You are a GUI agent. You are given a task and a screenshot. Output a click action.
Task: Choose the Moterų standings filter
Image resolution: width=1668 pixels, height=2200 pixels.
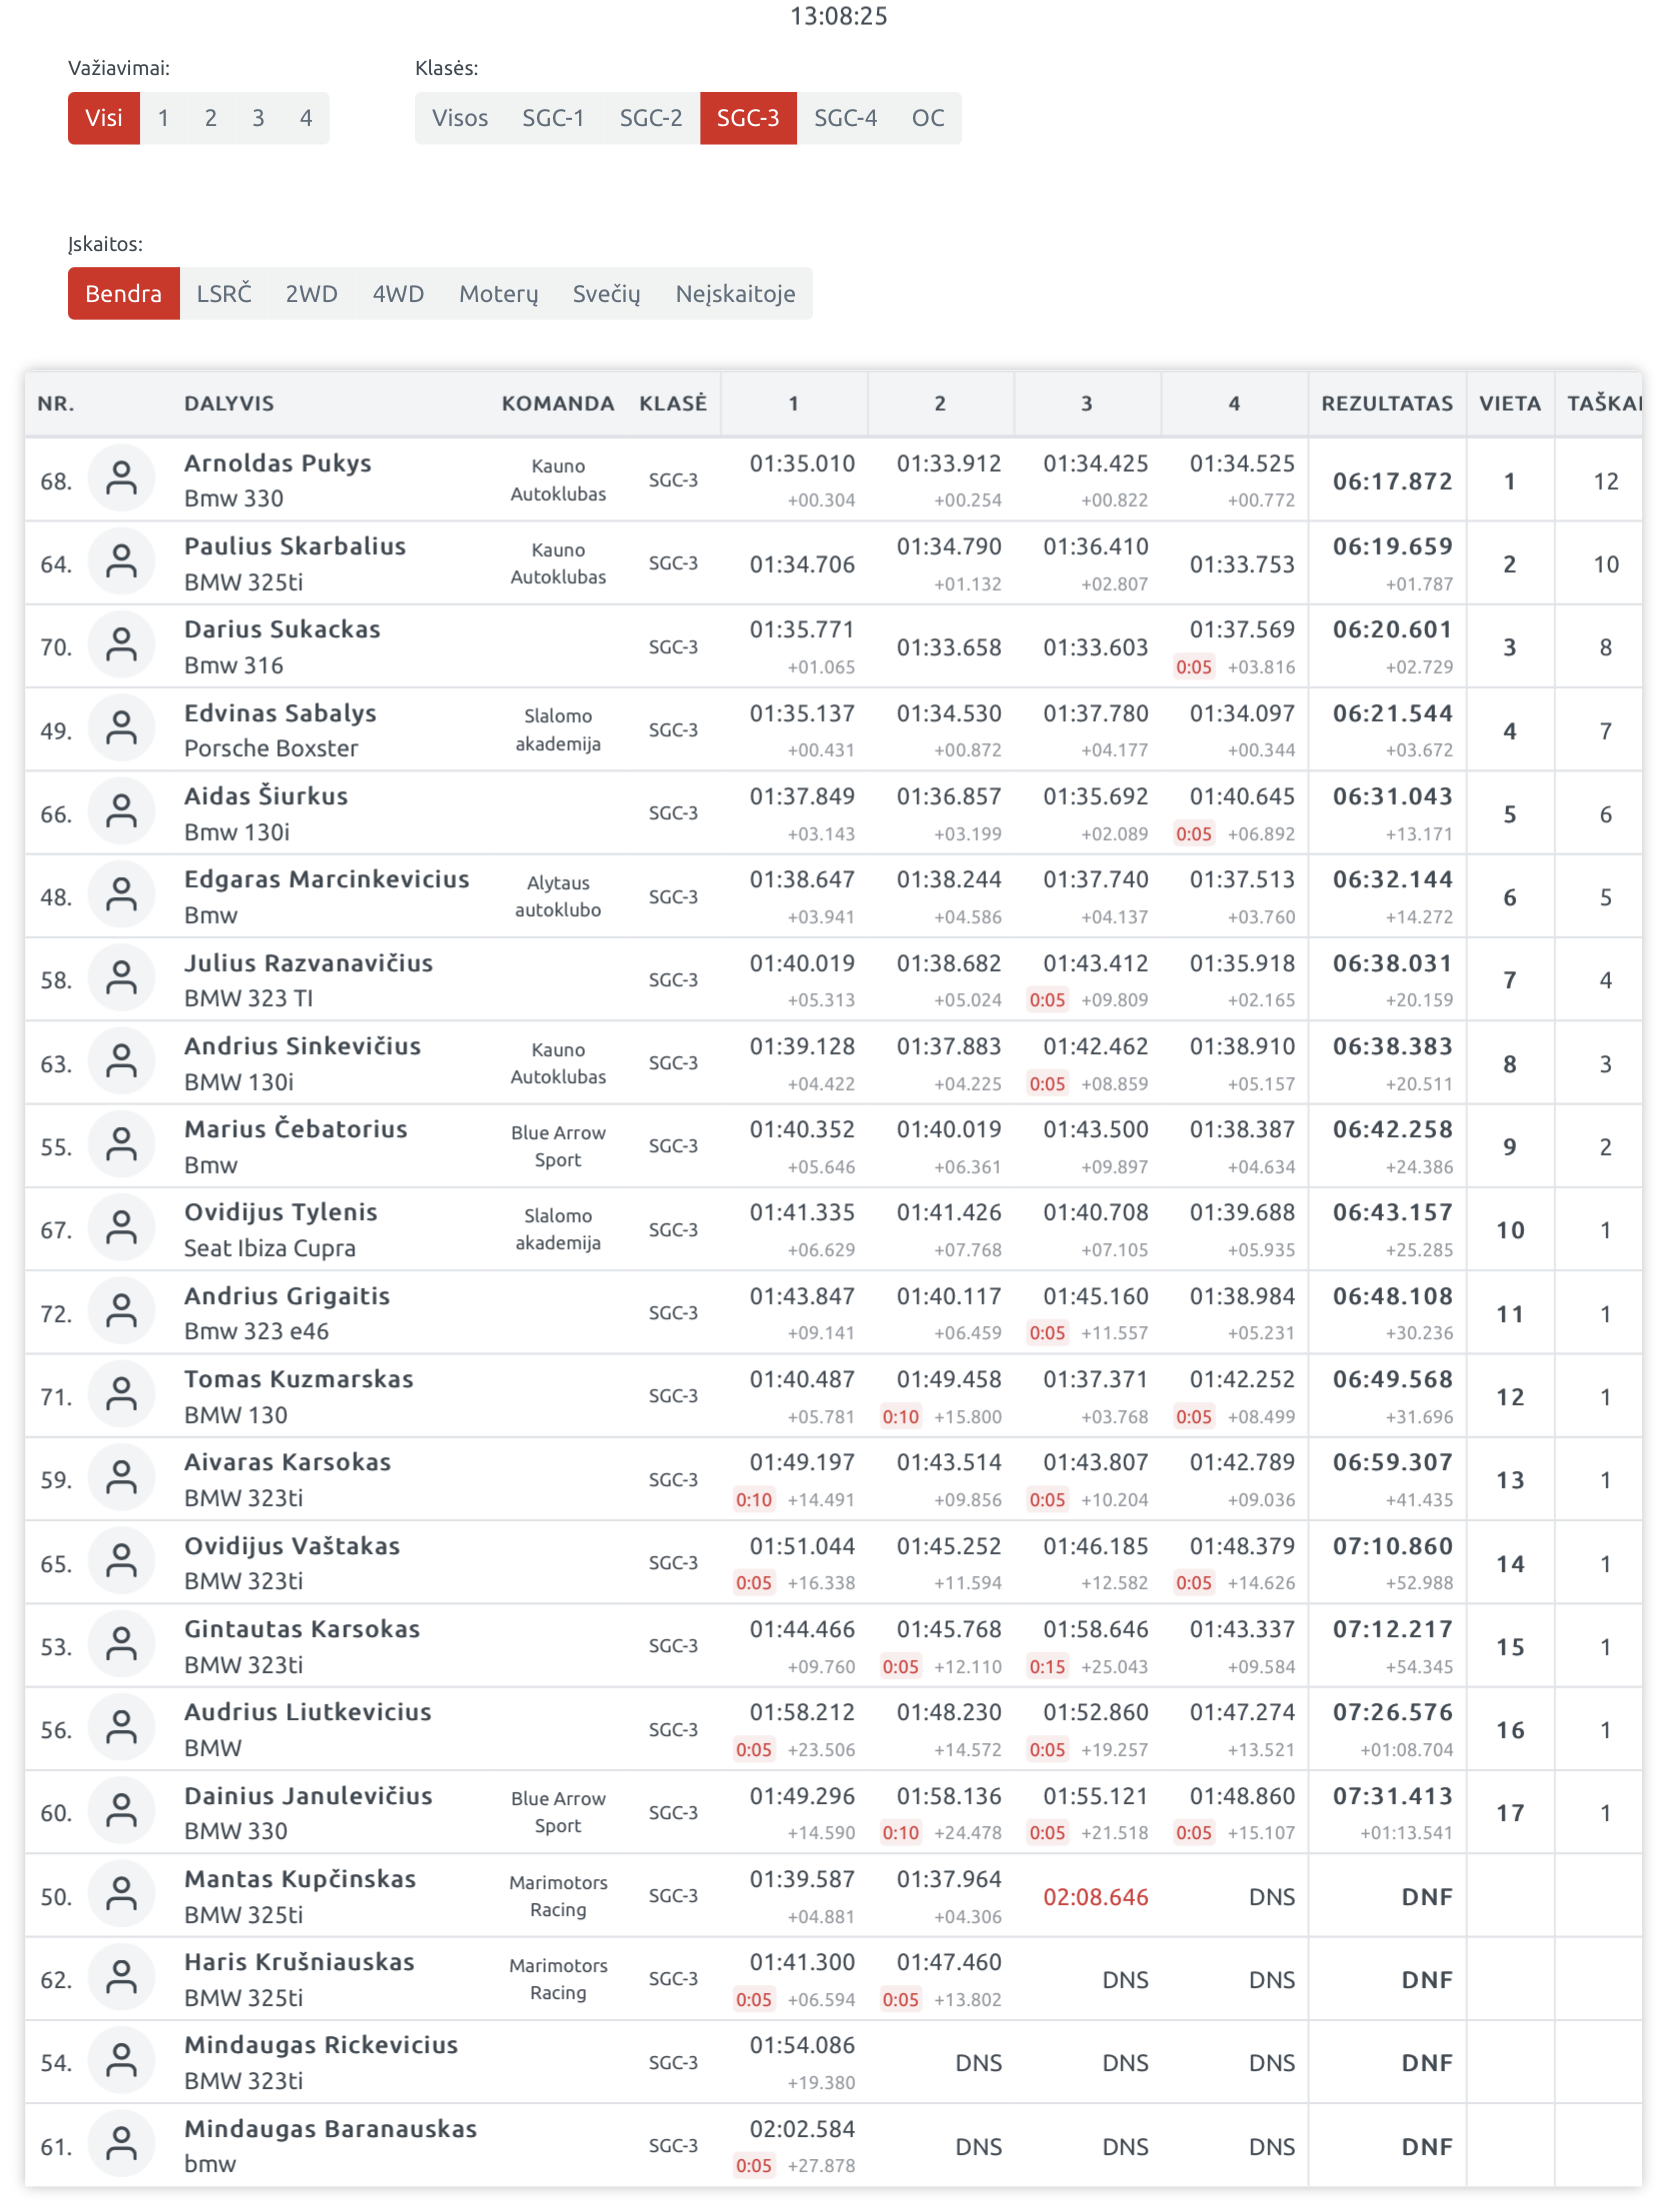498,293
